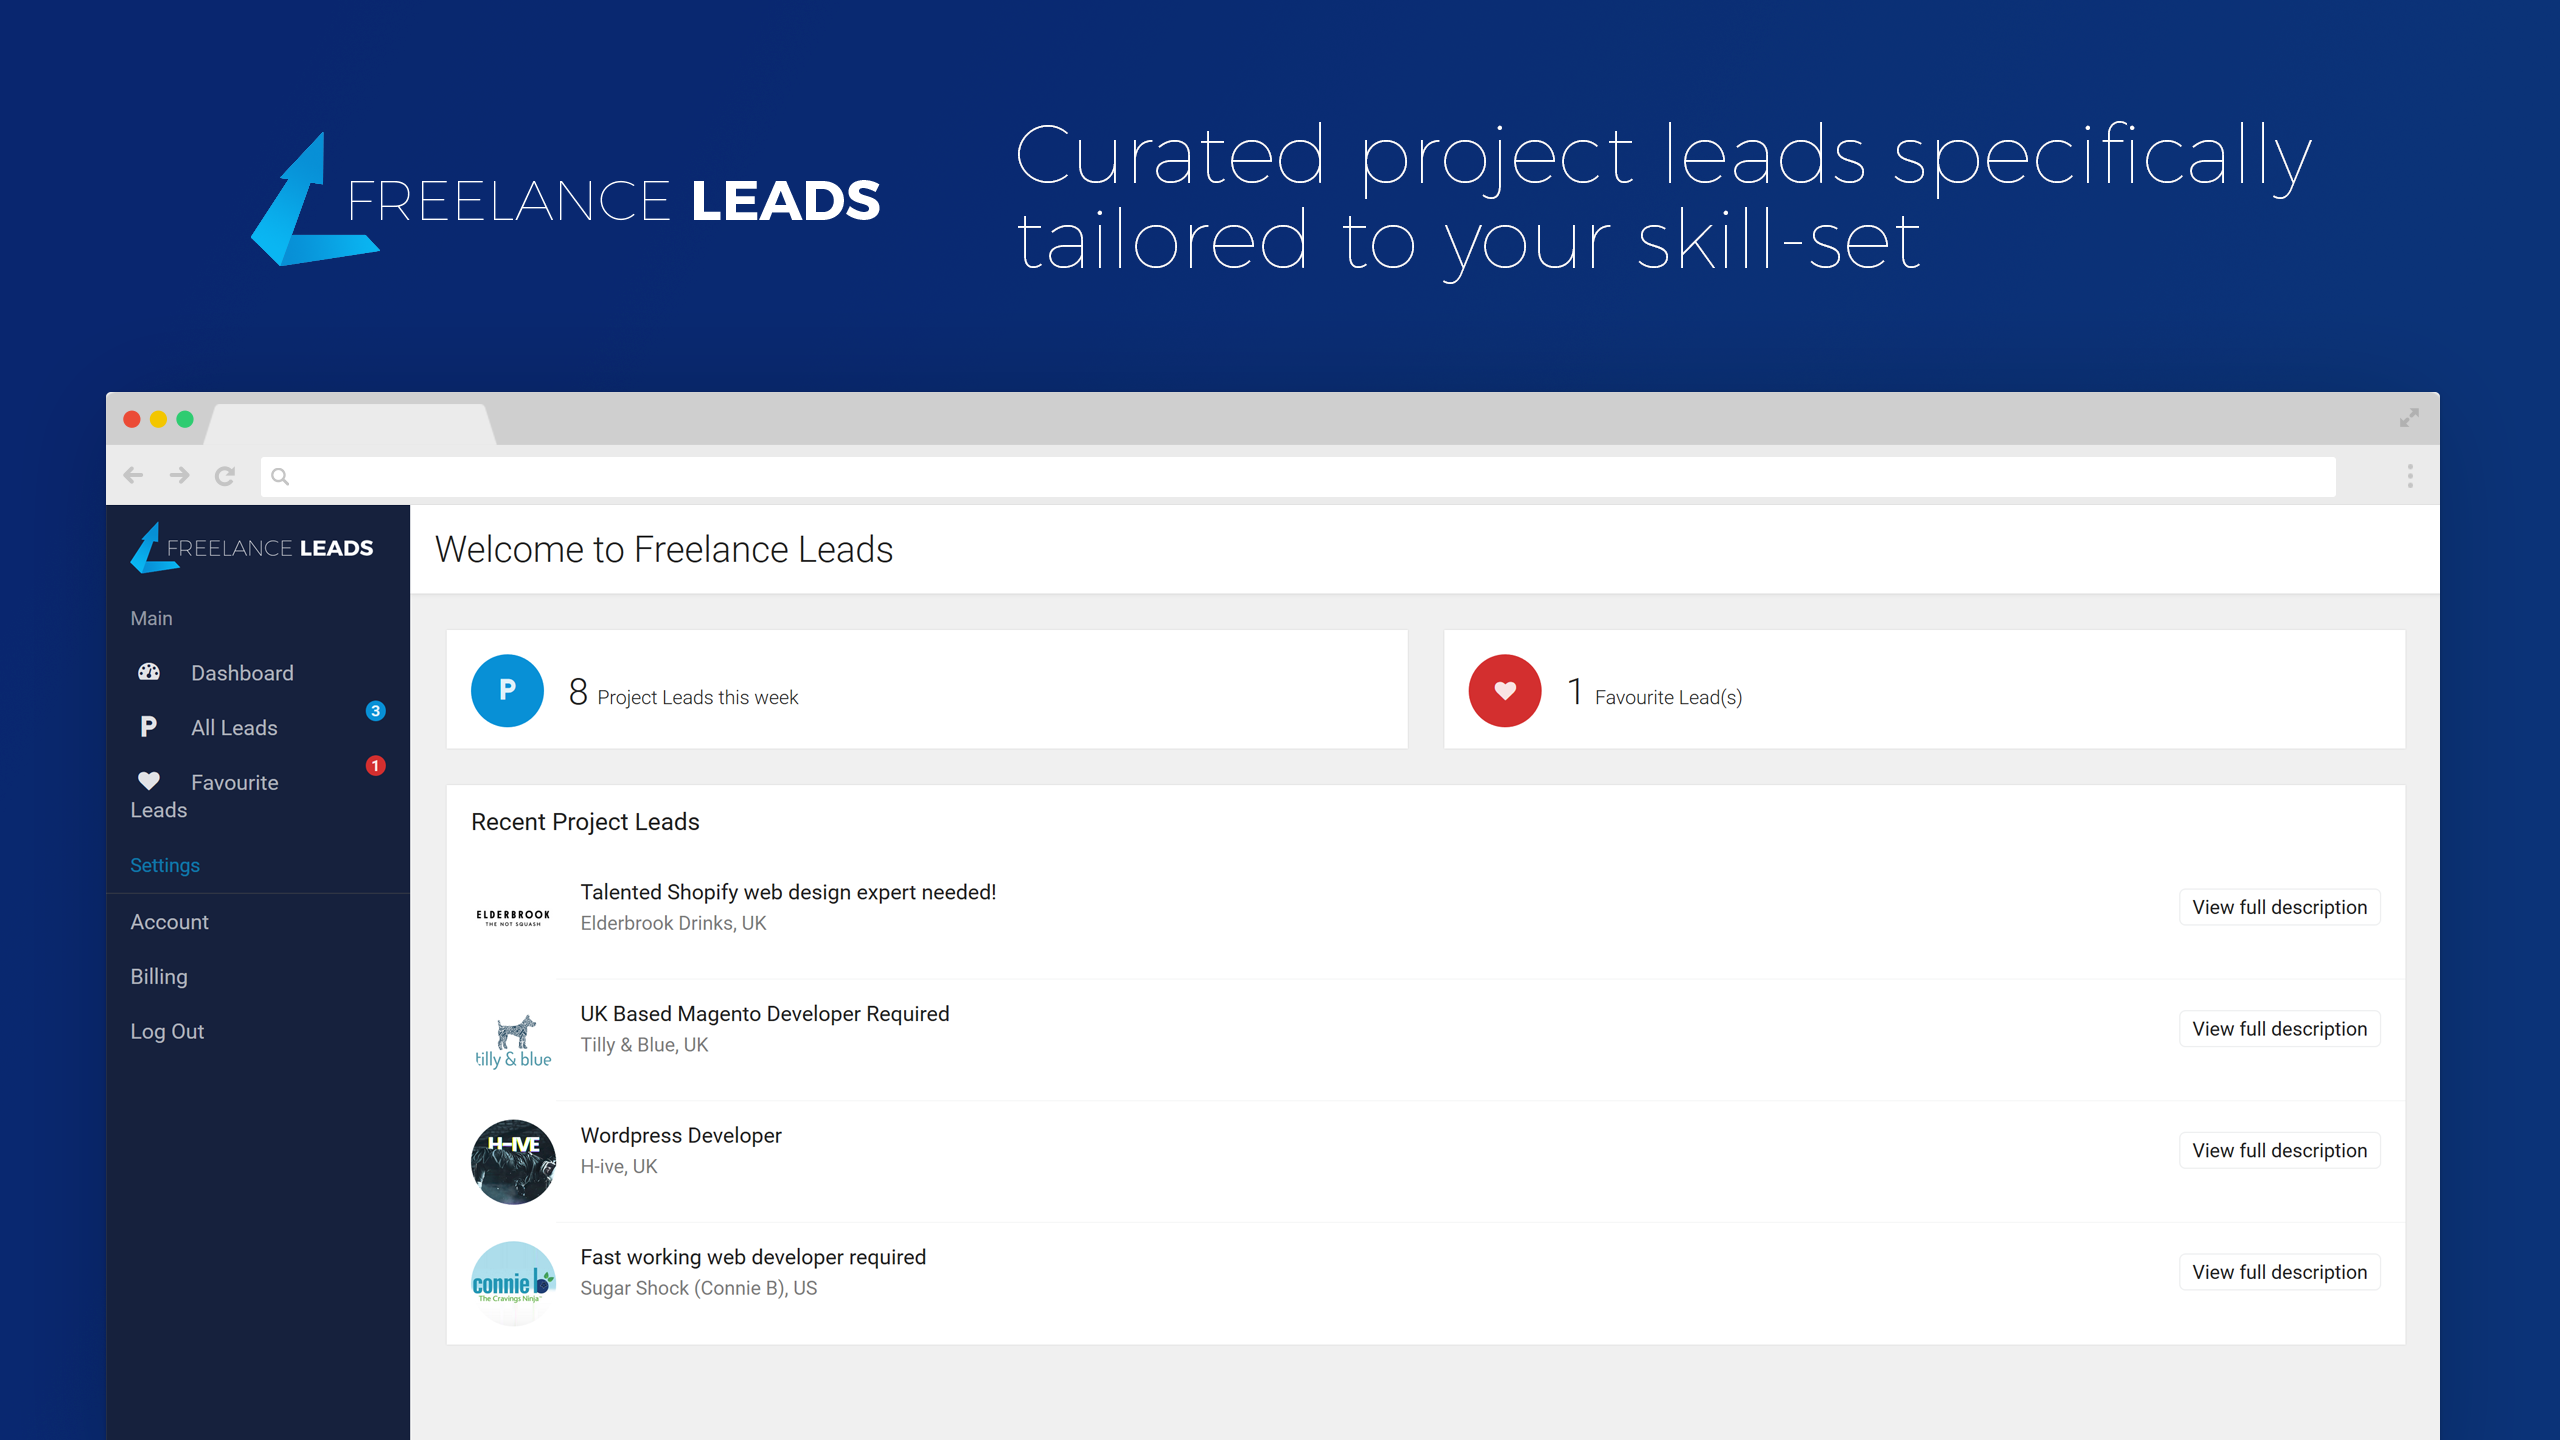Click the browser forward arrow icon
2560x1440 pixels.
tap(179, 476)
